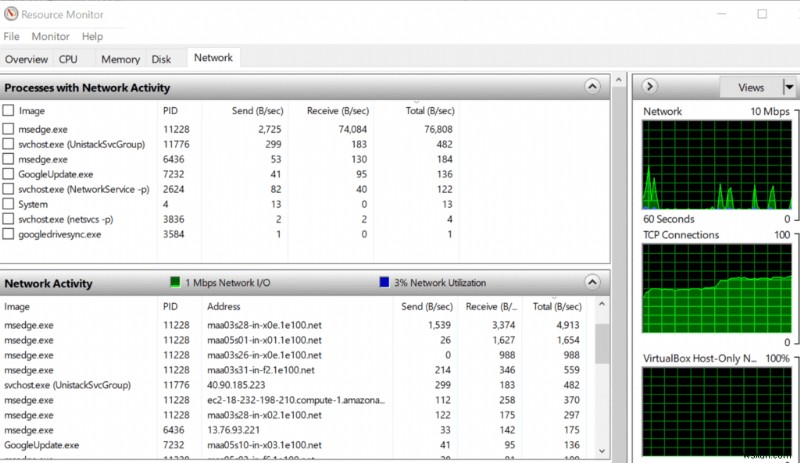Viewport: 800px width, 463px height.
Task: Check svchost.exe (UnistackSvcGroup) process
Action: pos(8,144)
